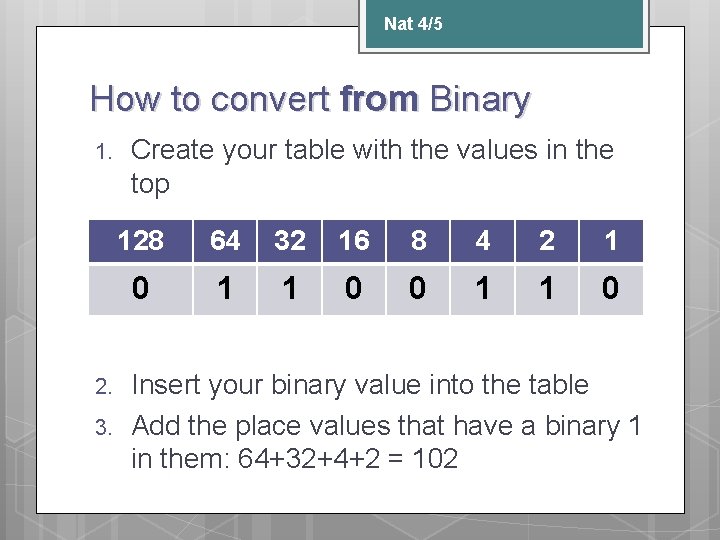Click the 'Insert your binary value' step text

pyautogui.click(x=360, y=385)
